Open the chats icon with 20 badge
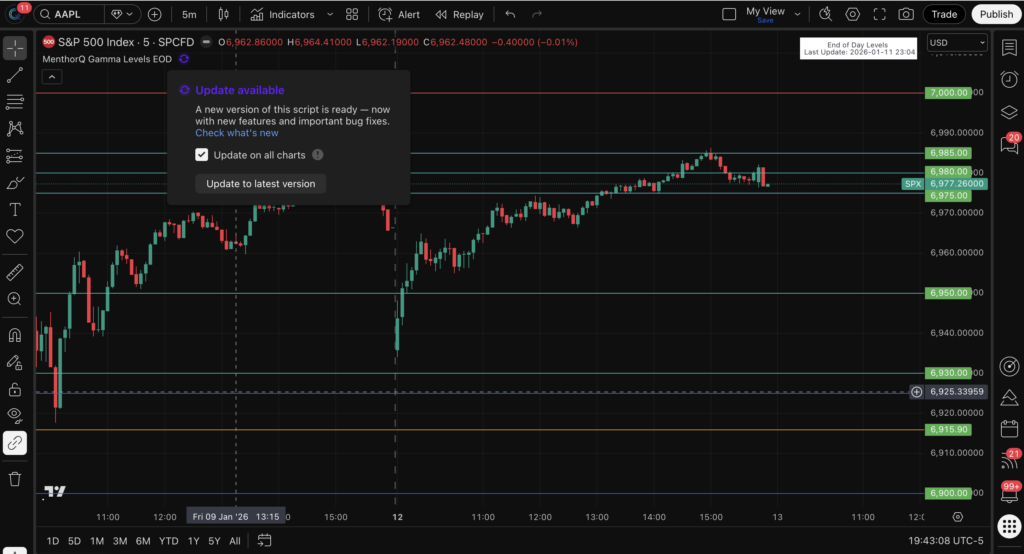 1009,144
